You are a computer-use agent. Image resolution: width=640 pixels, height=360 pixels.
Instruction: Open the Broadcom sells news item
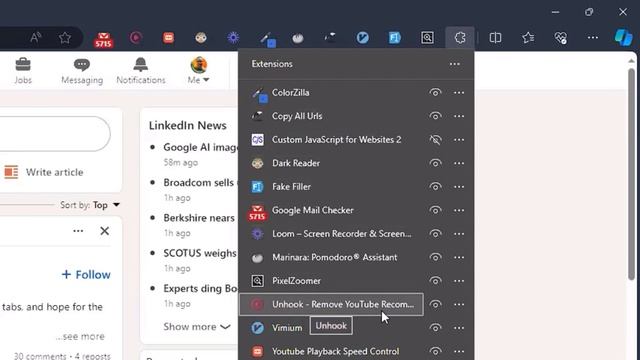point(199,182)
